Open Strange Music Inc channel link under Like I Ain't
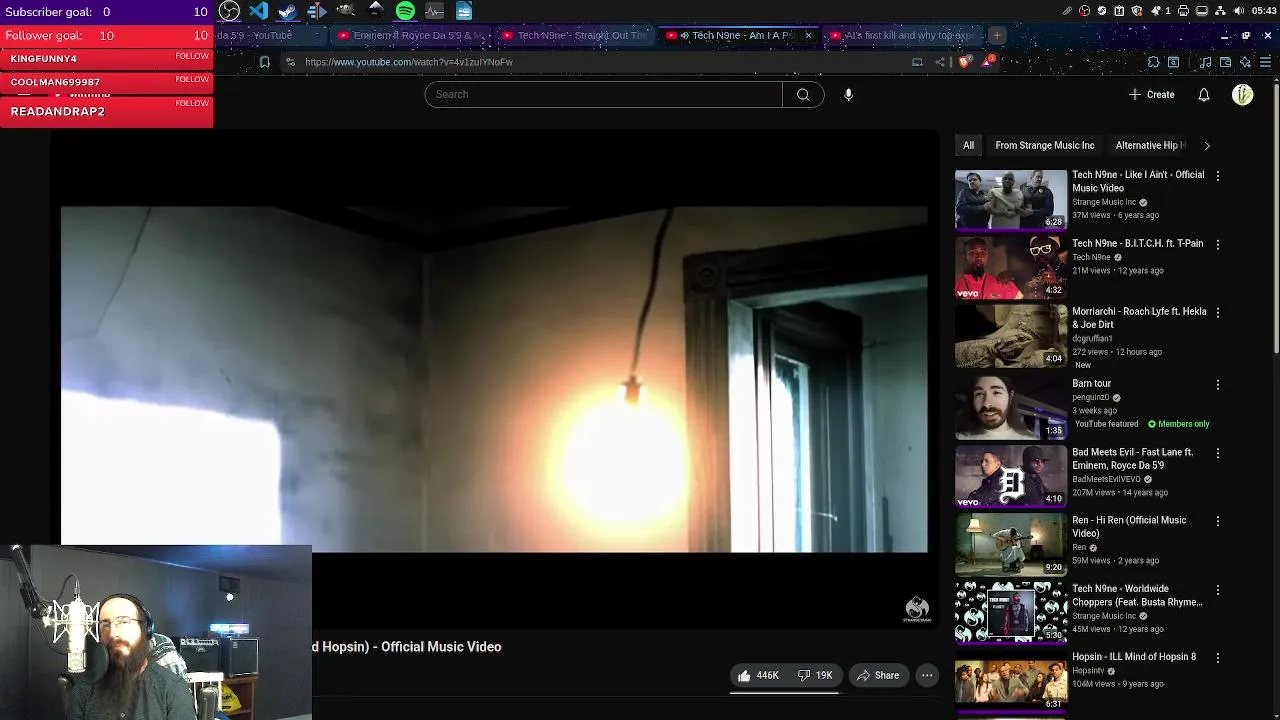 tap(1104, 202)
